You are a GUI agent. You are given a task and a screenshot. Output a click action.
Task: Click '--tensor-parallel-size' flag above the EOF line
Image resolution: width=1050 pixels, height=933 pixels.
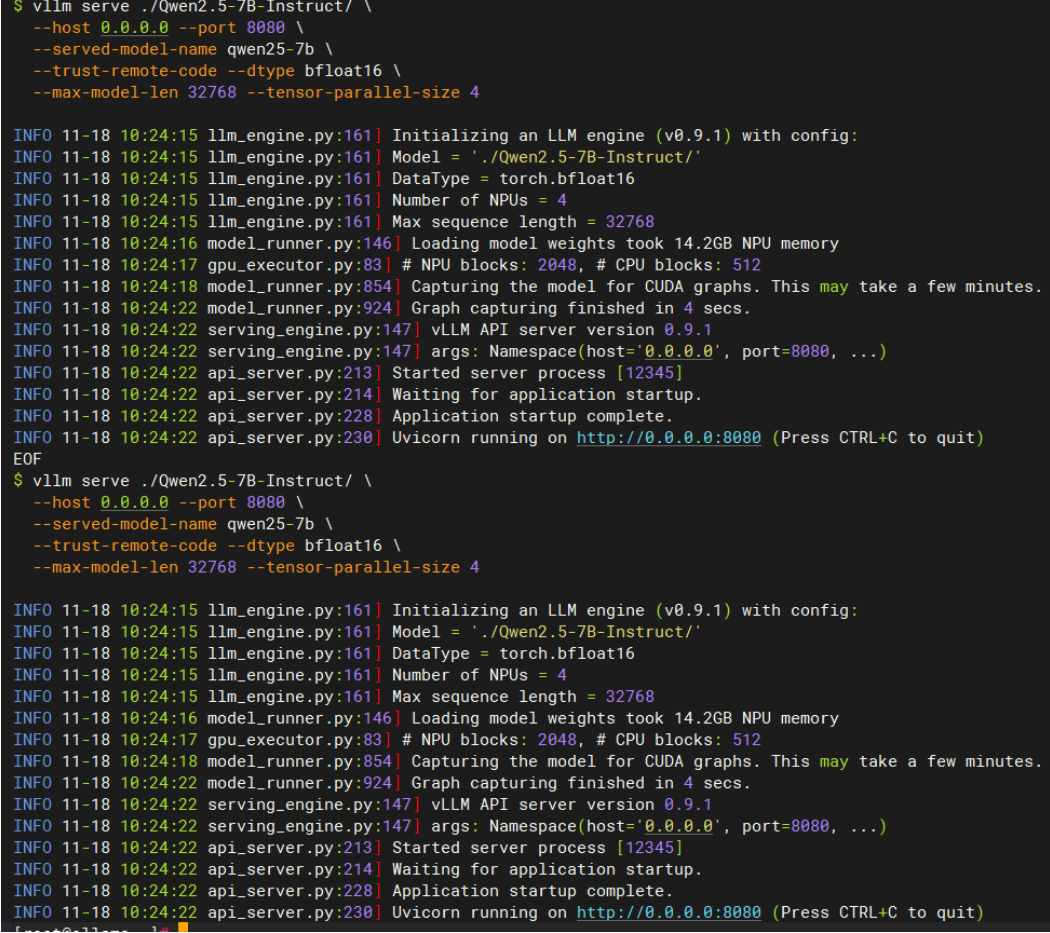(354, 92)
